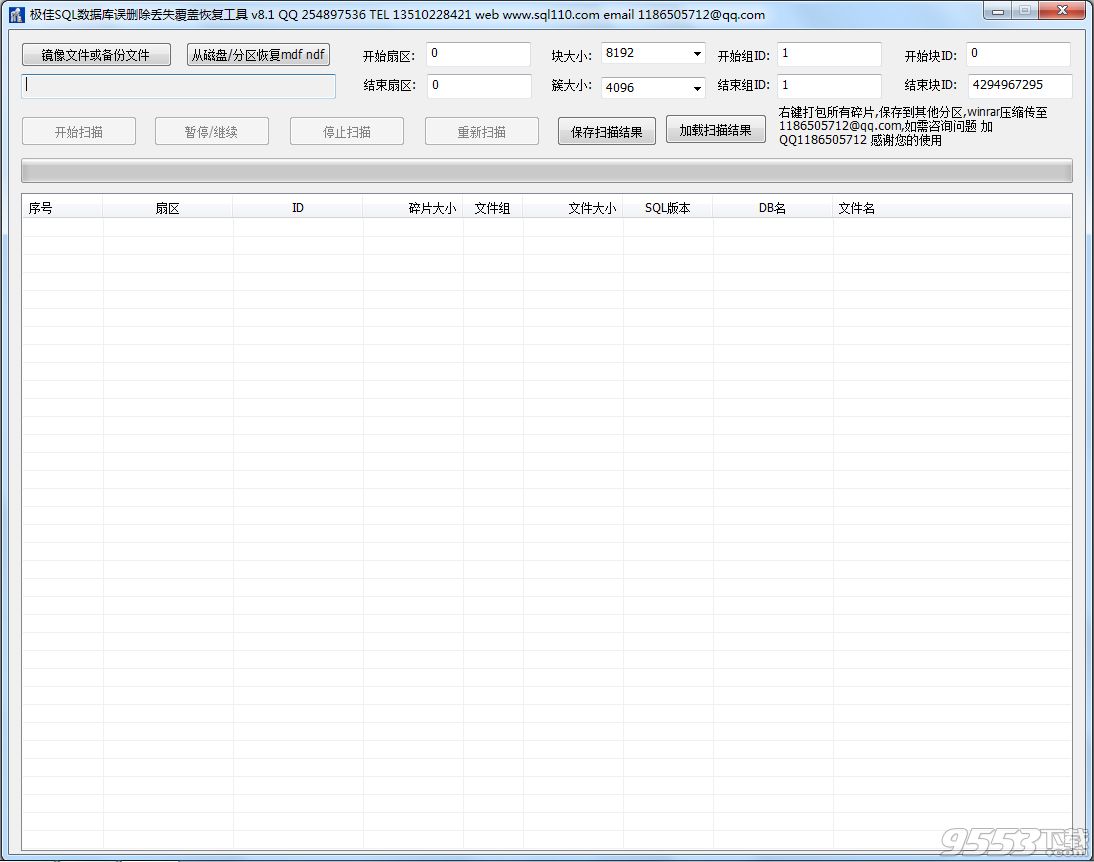Restart scanning via the 重新扫描 button
The width and height of the screenshot is (1094, 862).
click(481, 131)
